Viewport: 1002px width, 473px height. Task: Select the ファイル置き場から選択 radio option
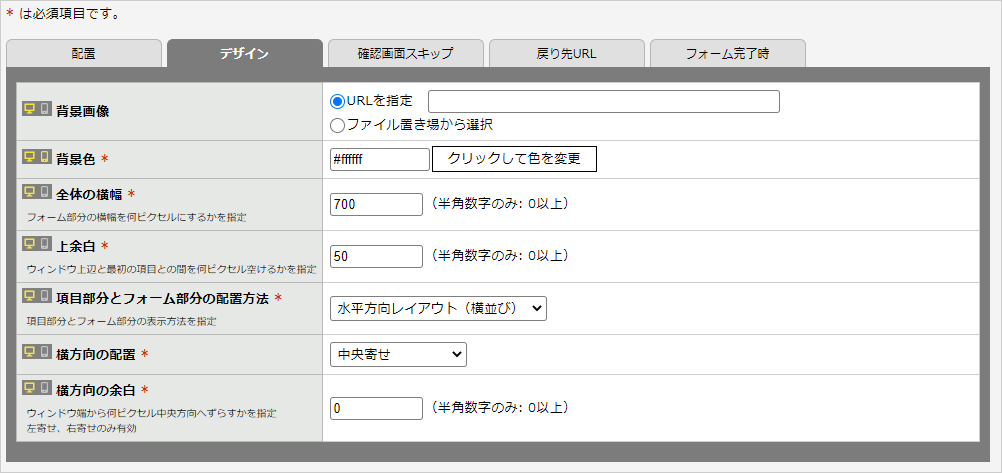pos(337,125)
